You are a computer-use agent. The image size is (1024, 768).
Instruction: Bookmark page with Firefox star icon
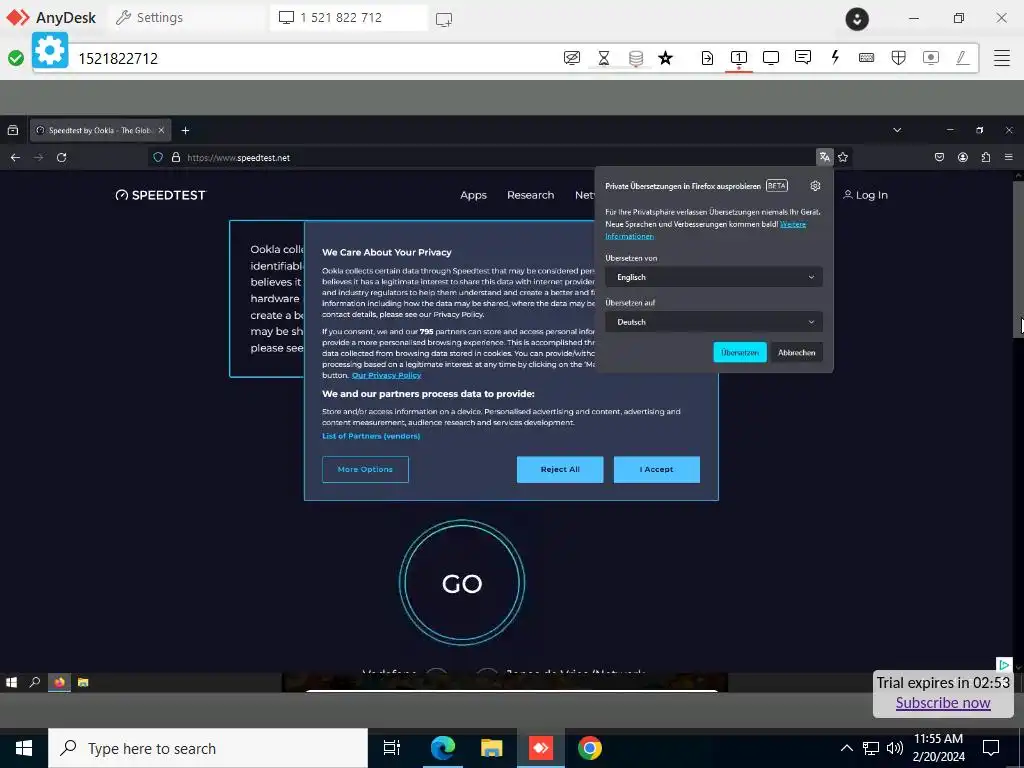click(x=843, y=157)
